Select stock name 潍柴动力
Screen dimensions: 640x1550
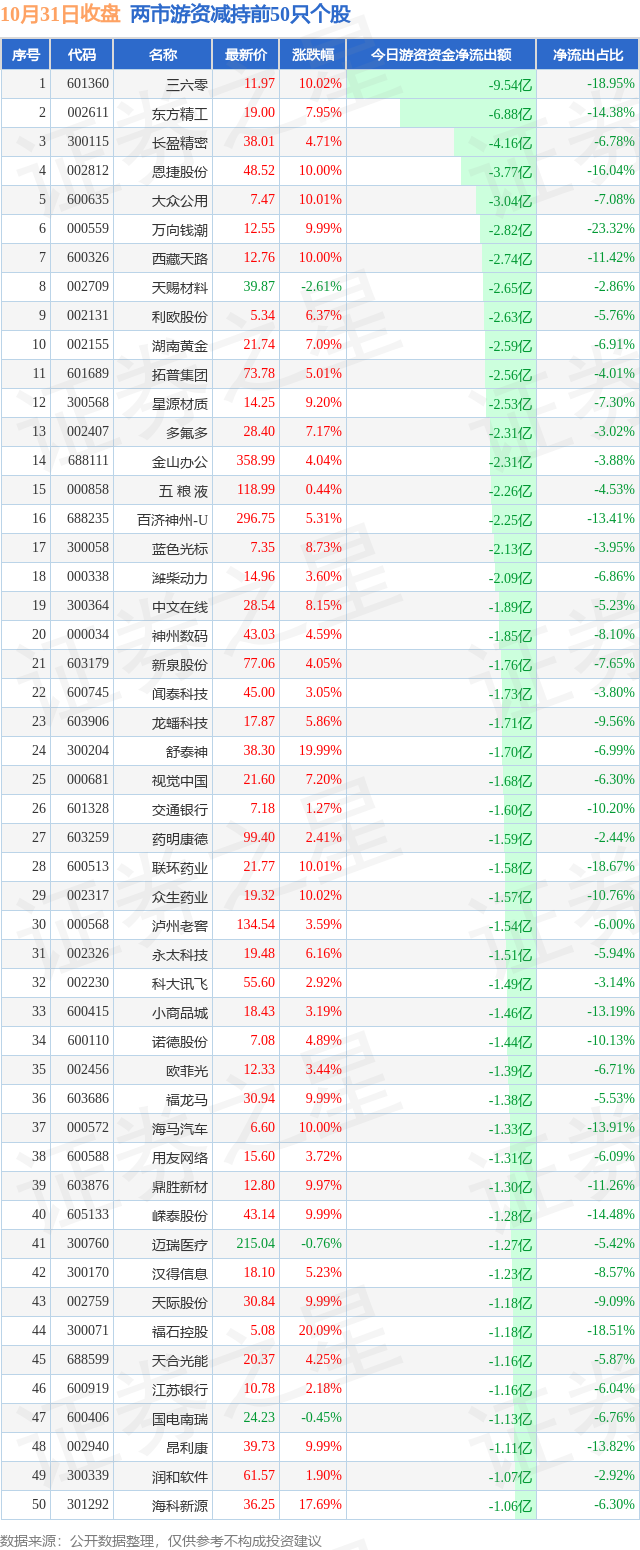(180, 577)
